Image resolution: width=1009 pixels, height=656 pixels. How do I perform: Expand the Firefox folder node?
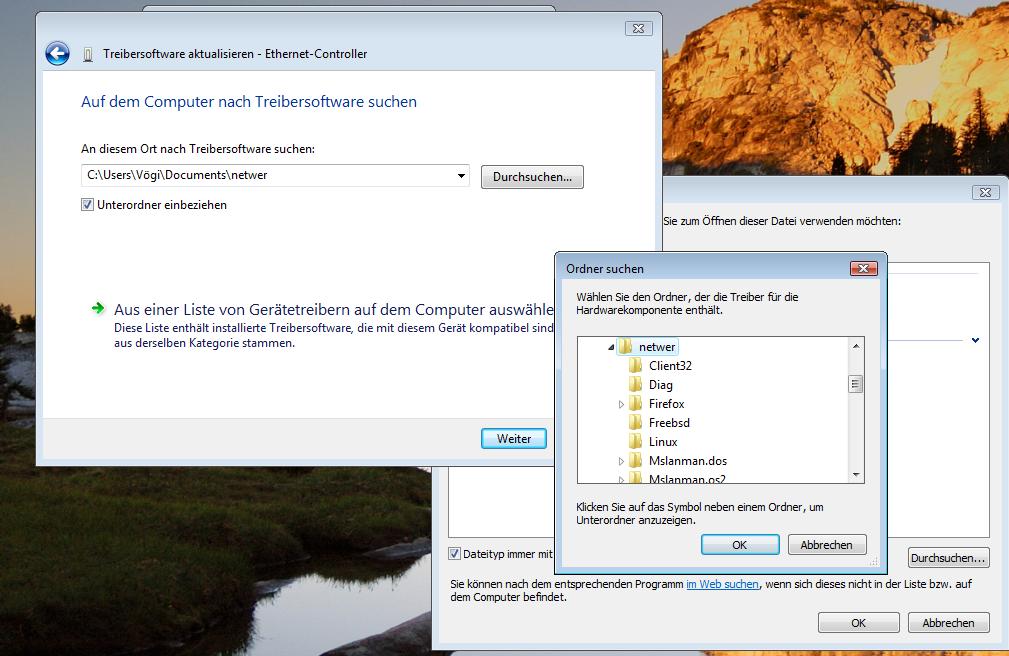point(621,405)
